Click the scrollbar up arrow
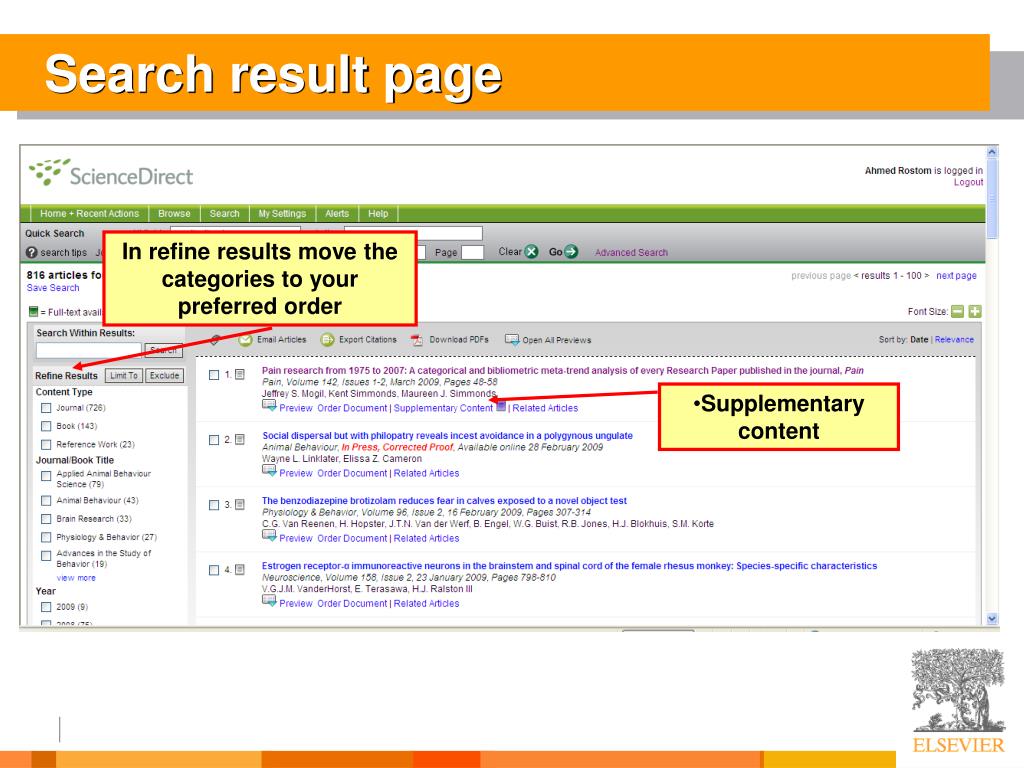Image resolution: width=1024 pixels, height=768 pixels. coord(992,152)
